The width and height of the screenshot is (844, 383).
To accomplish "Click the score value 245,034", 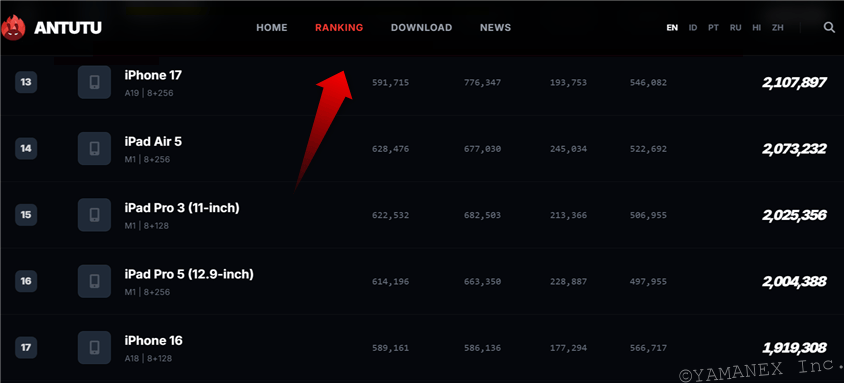I will 568,149.
